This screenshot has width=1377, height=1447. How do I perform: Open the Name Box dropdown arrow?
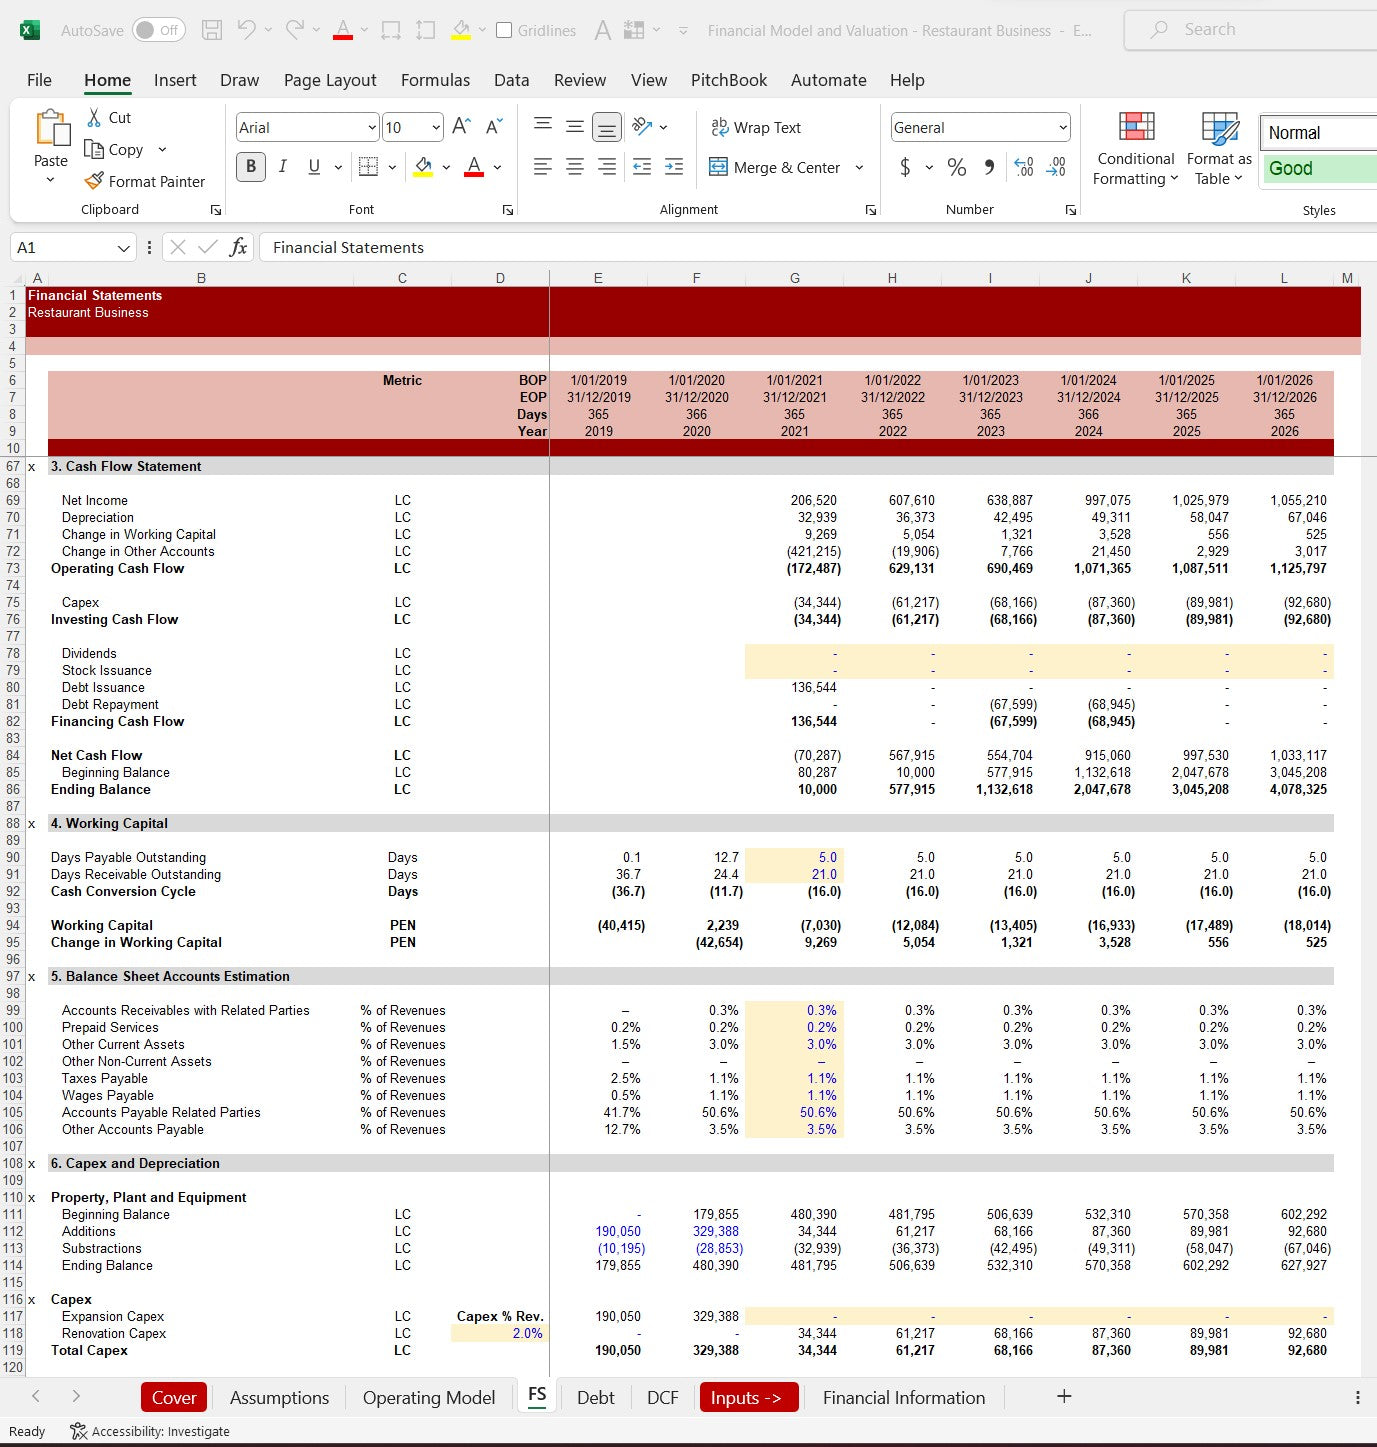tap(124, 248)
